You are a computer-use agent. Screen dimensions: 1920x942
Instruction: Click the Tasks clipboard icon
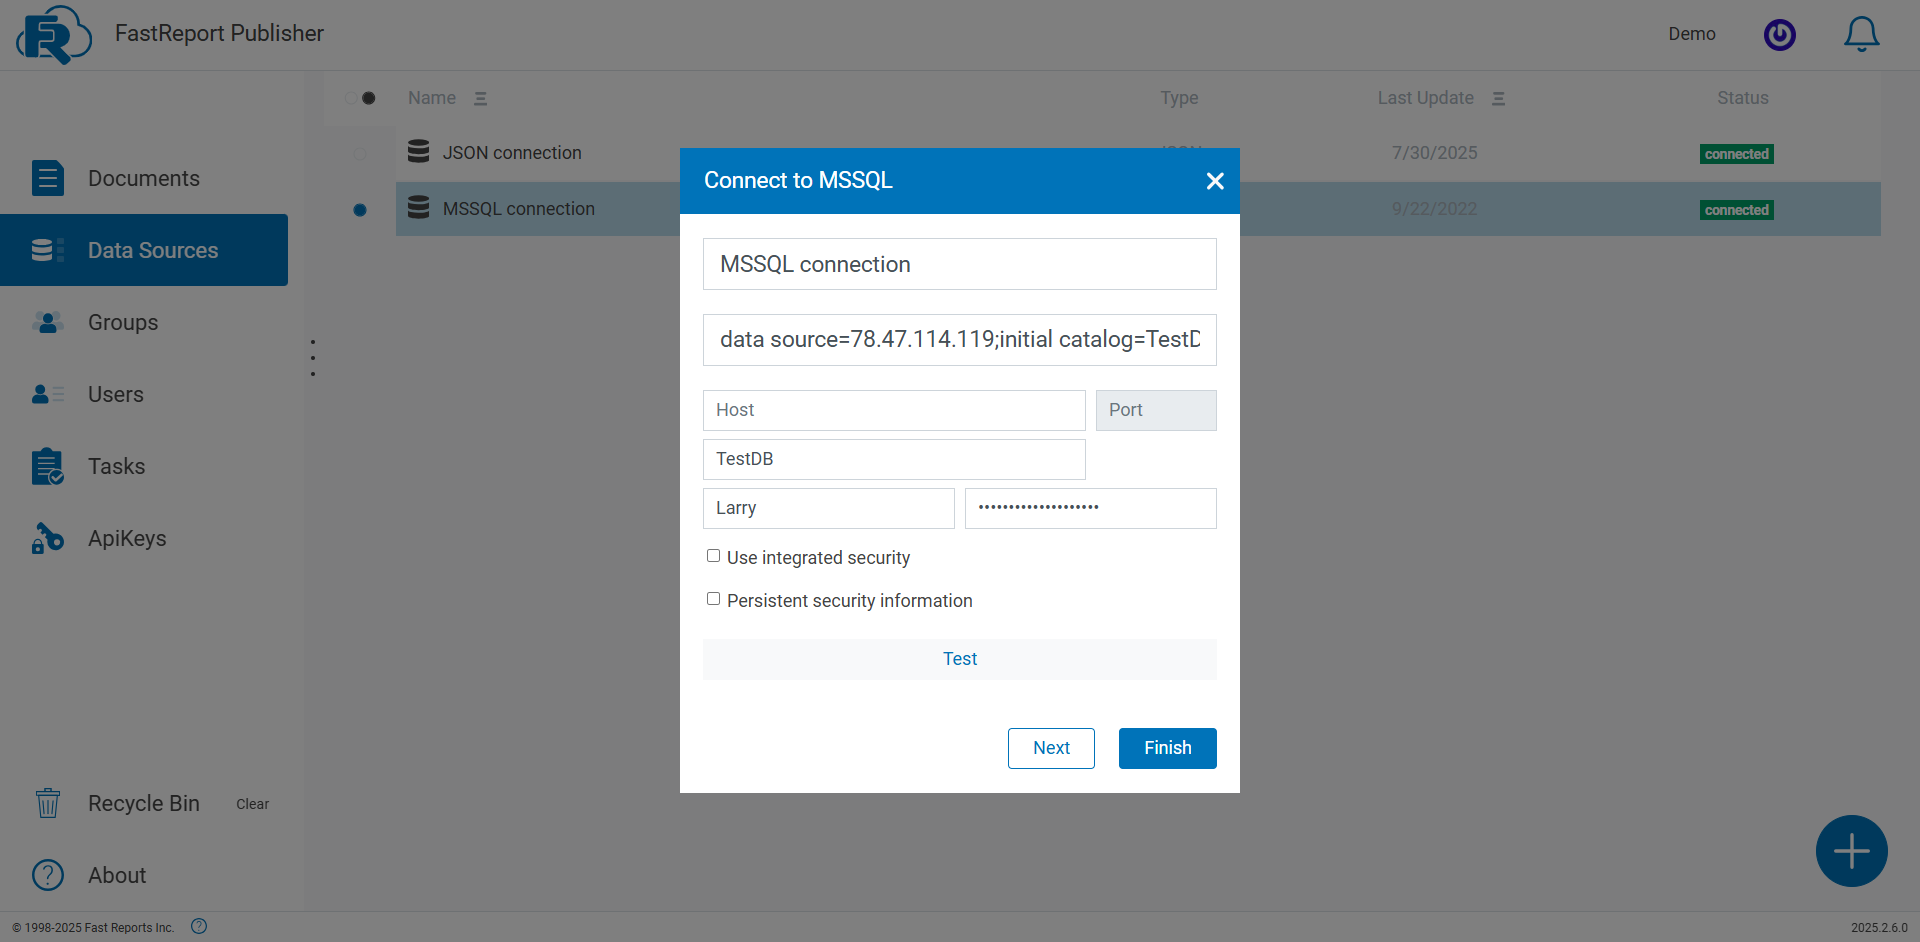pyautogui.click(x=47, y=466)
